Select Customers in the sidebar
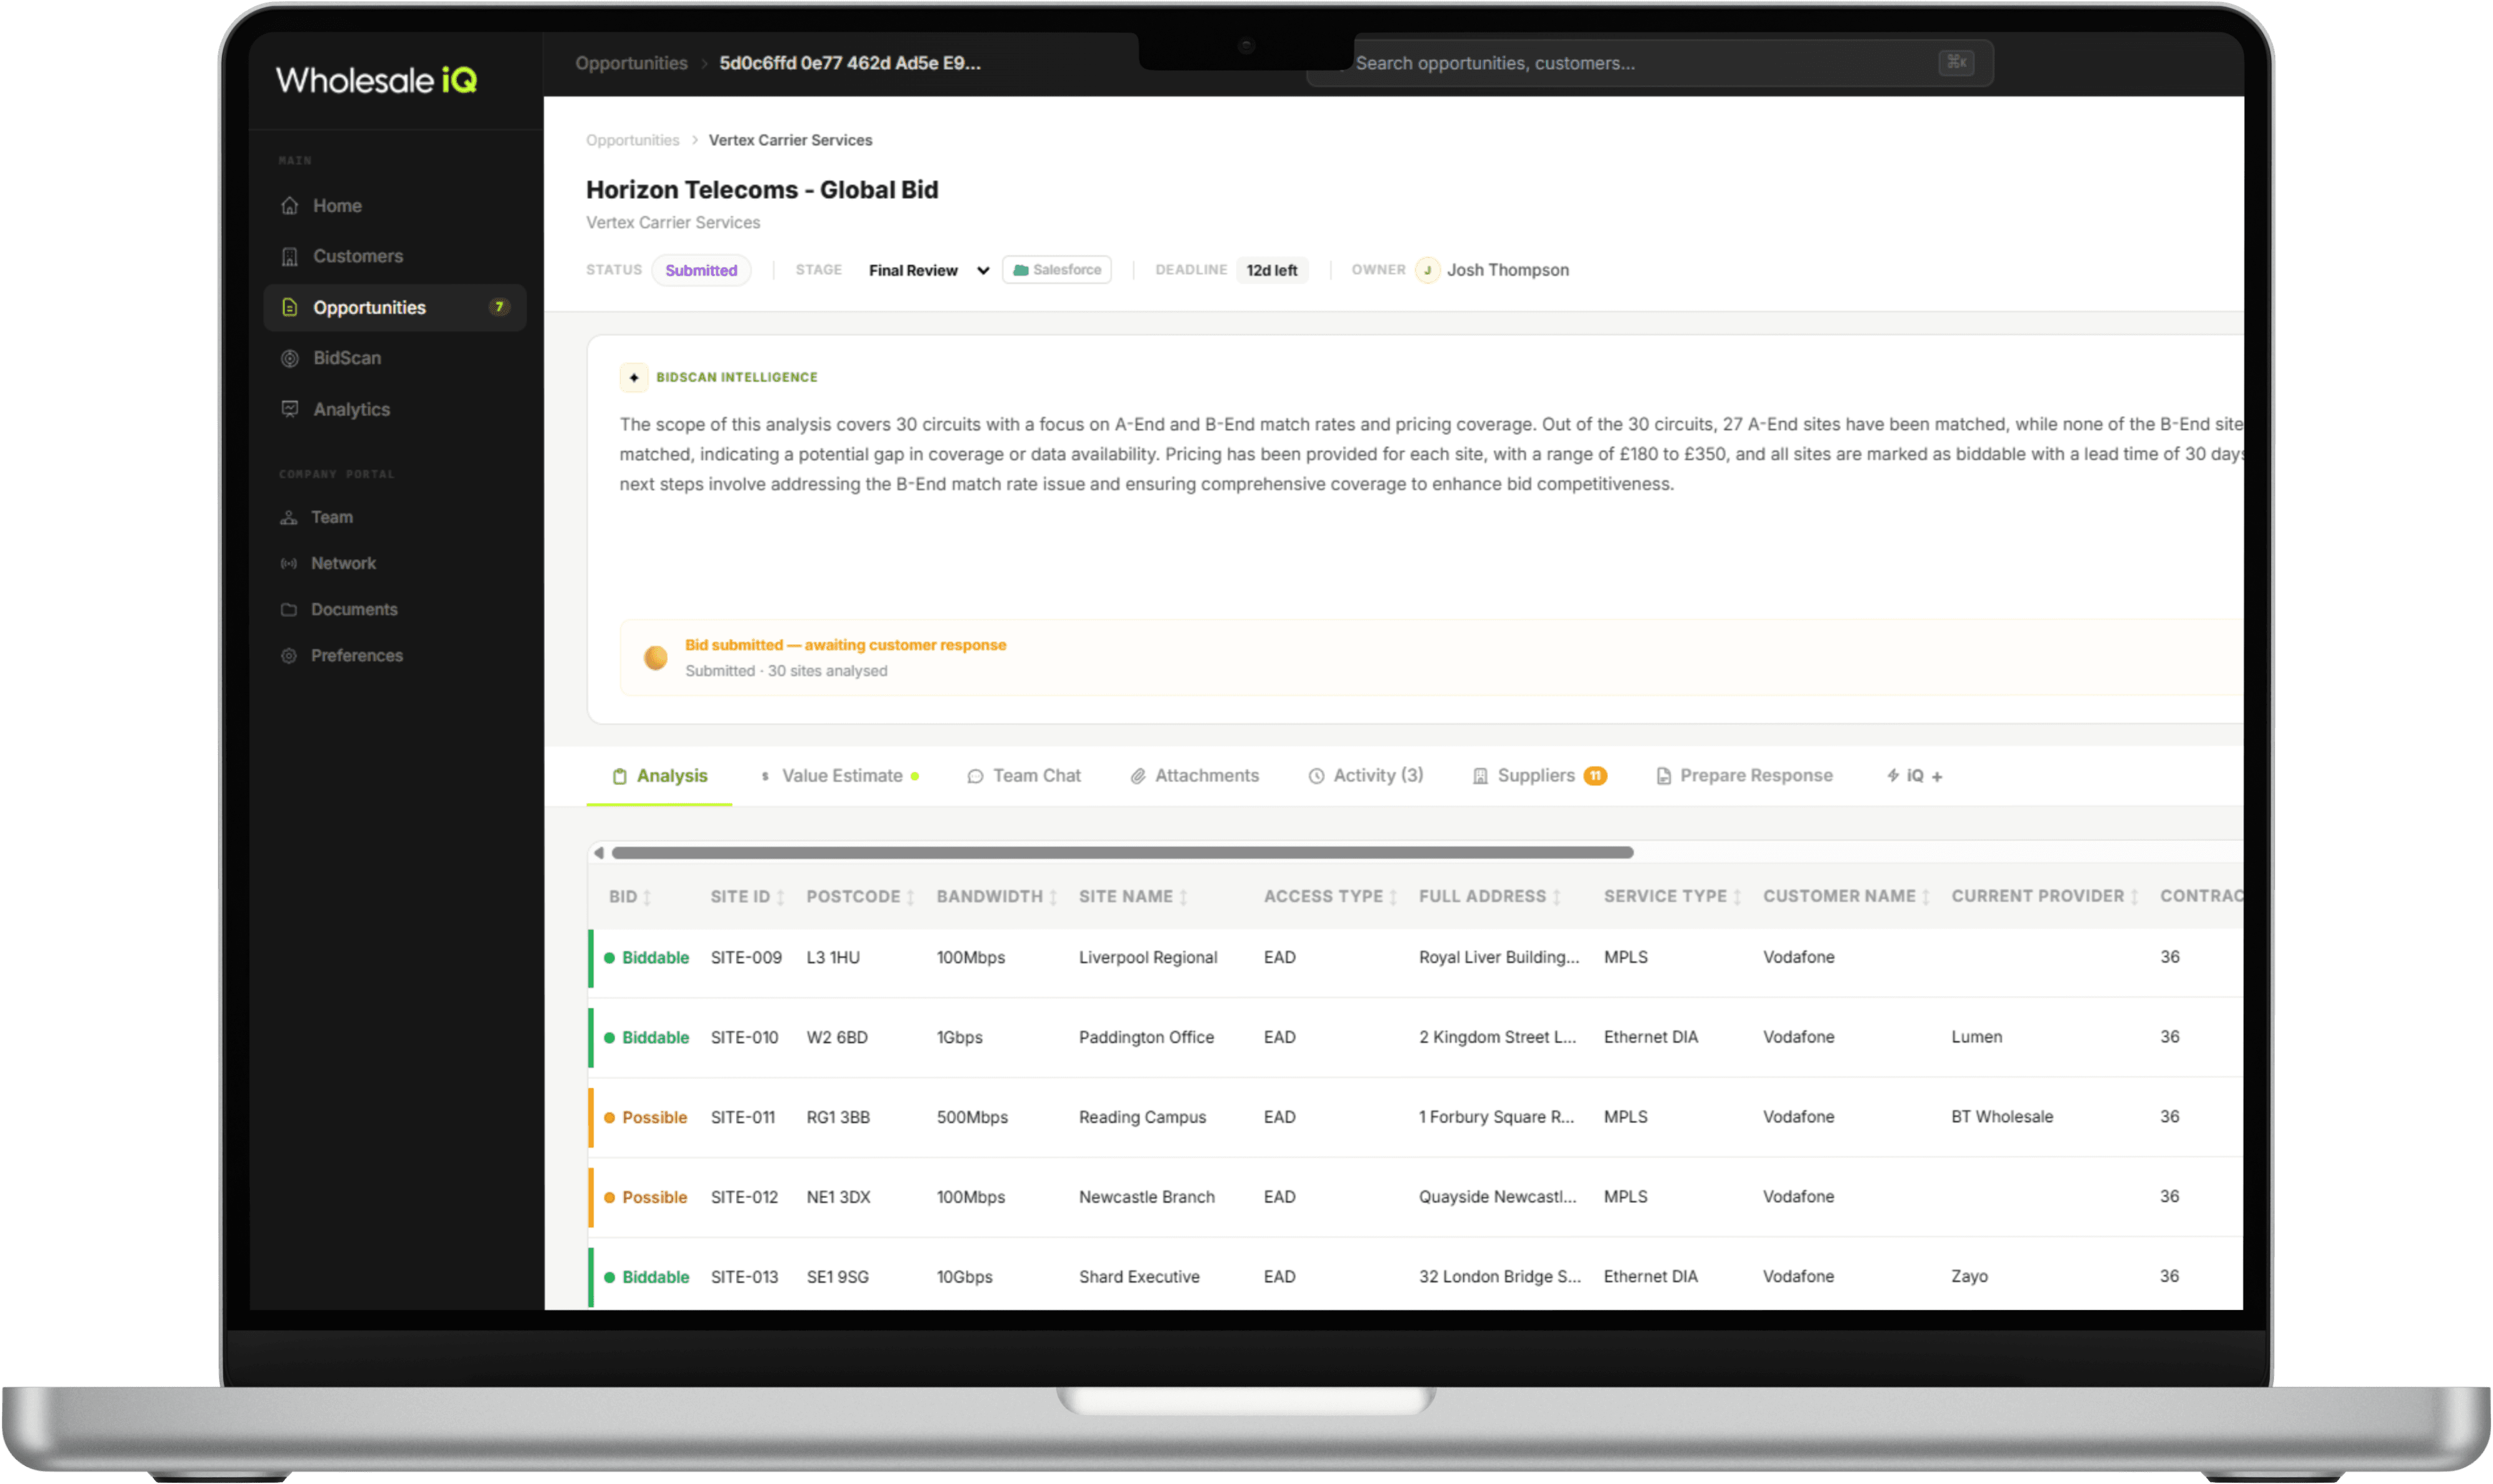The width and height of the screenshot is (2493, 1484). pyautogui.click(x=357, y=256)
